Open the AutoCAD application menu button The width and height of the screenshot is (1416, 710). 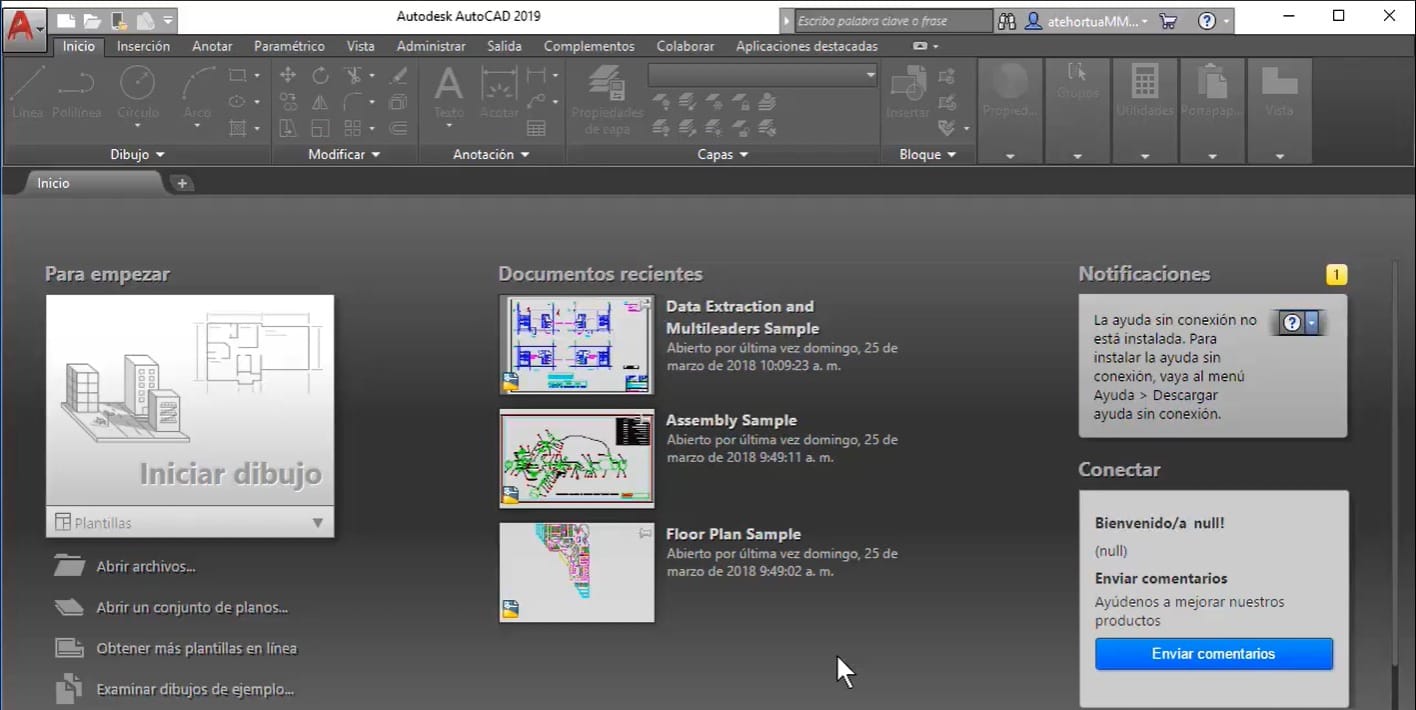[24, 27]
